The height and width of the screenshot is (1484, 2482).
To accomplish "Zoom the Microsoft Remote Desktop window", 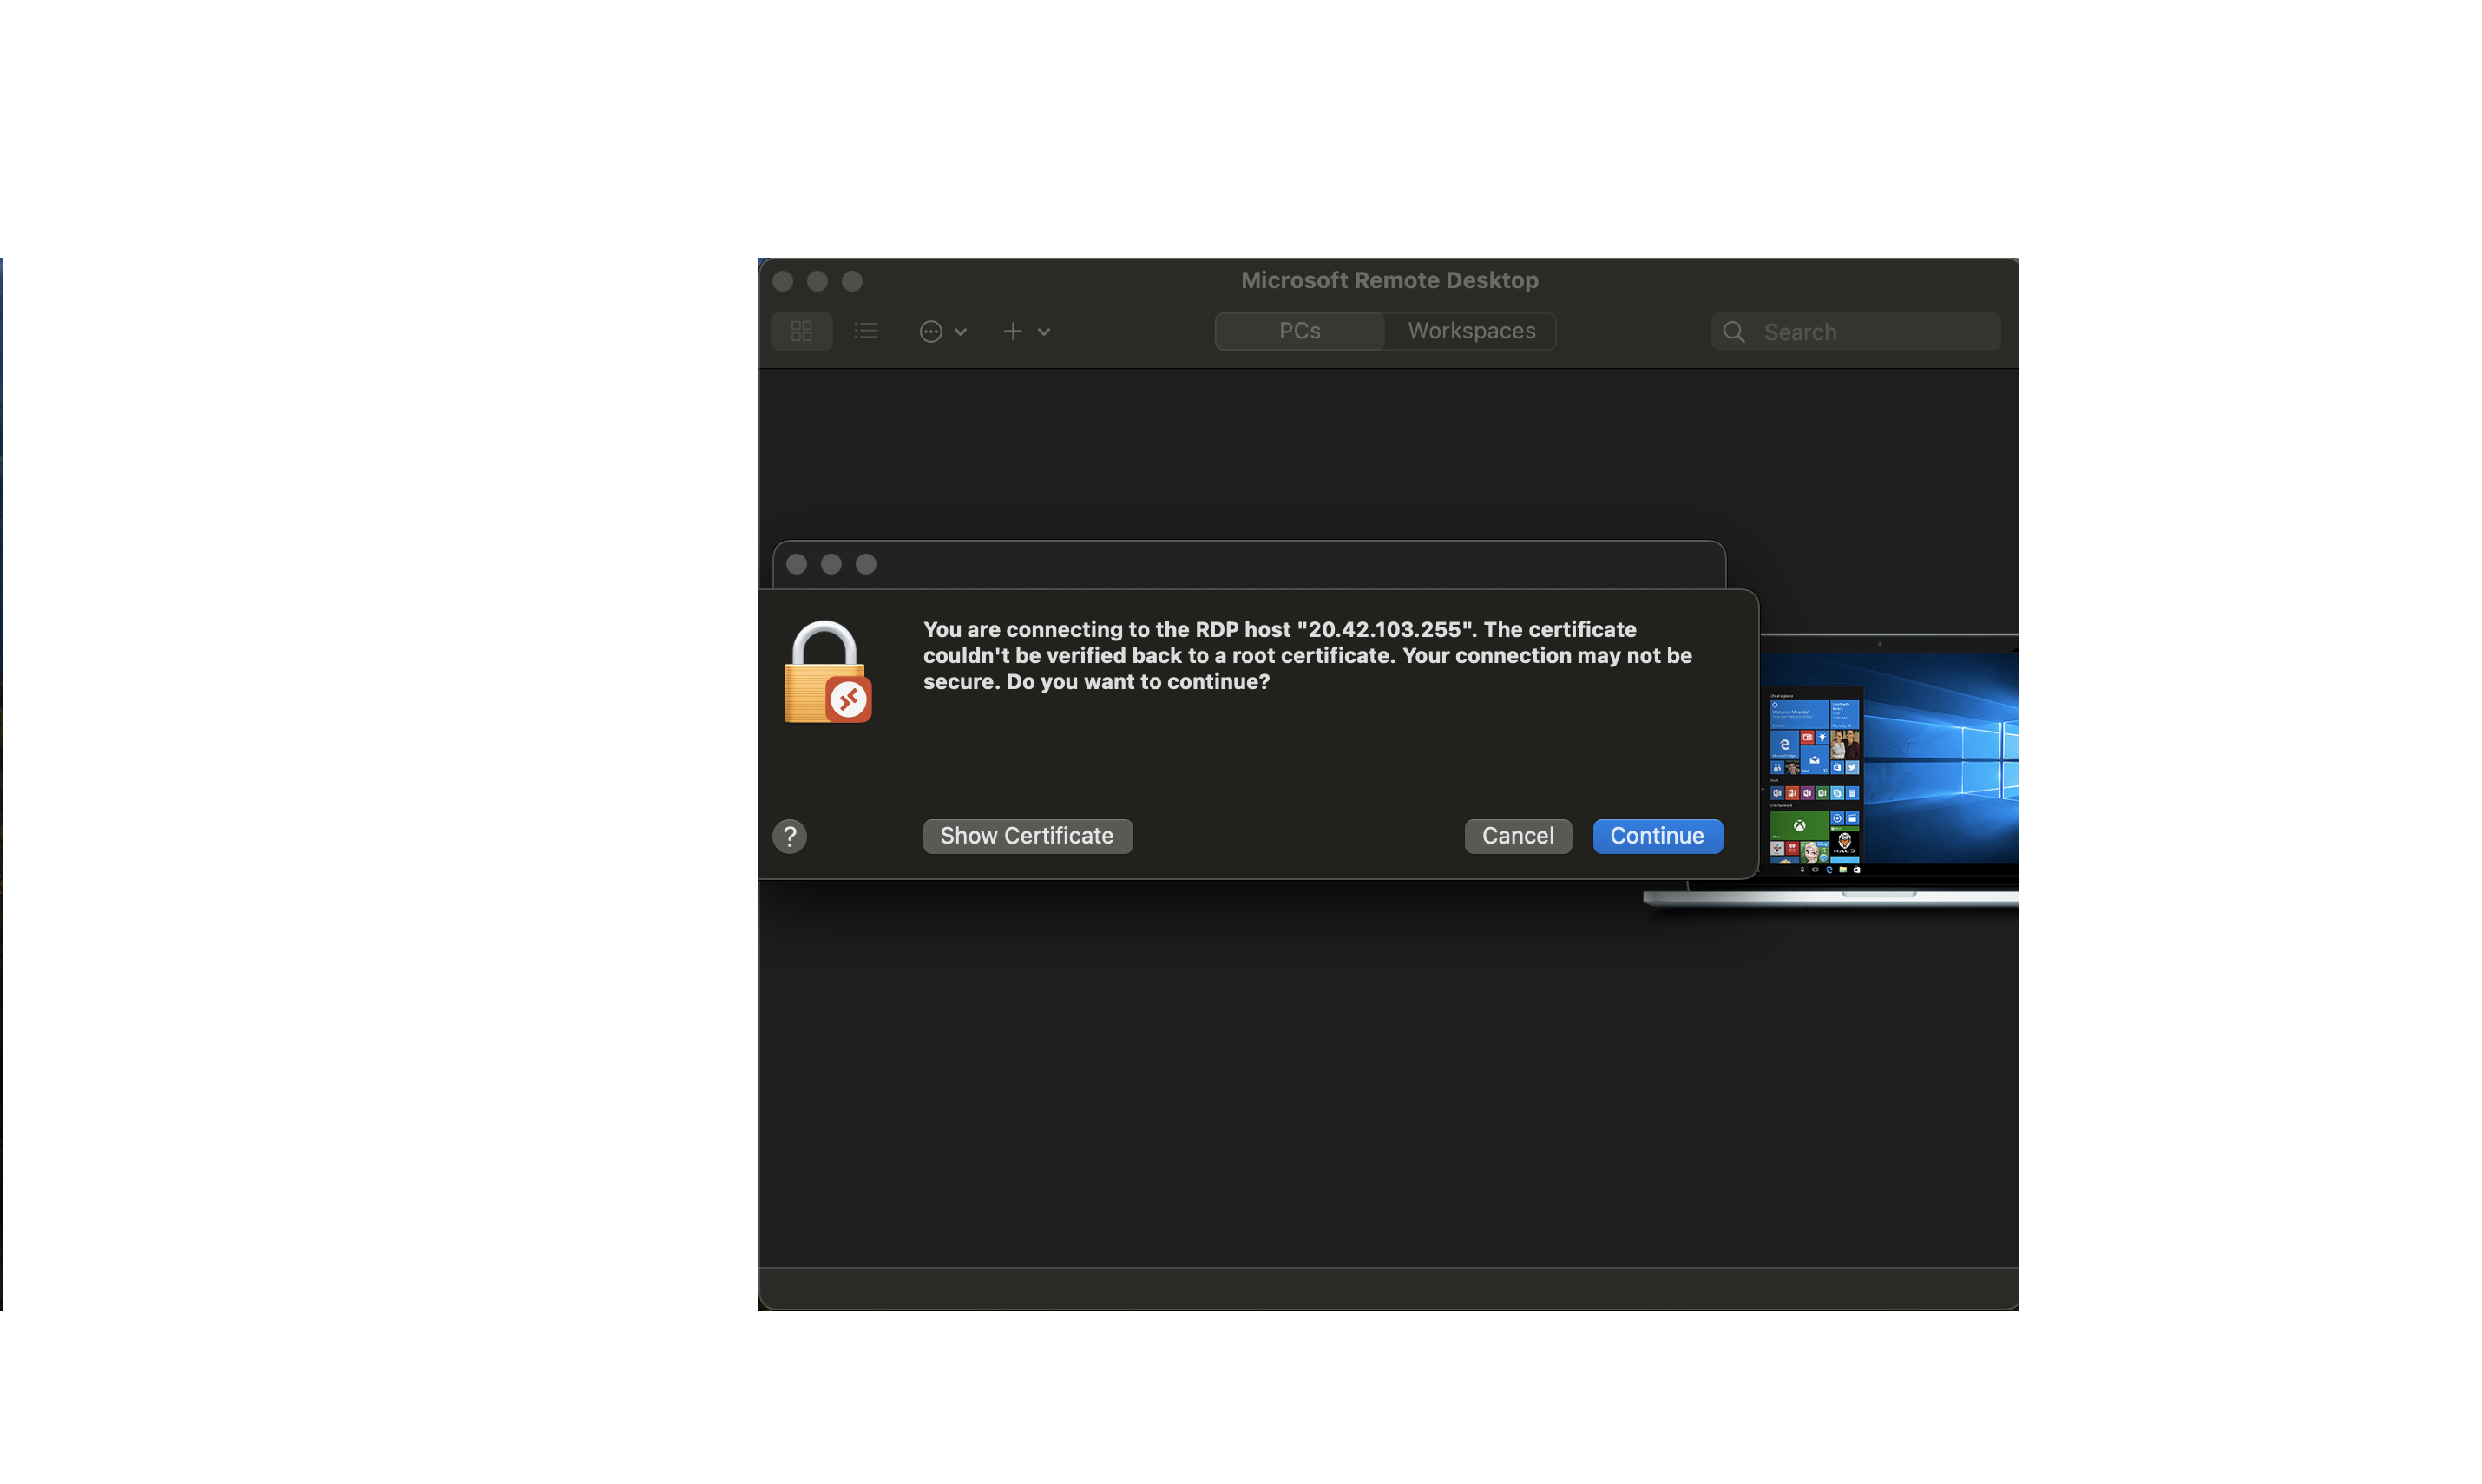I will pyautogui.click(x=852, y=281).
